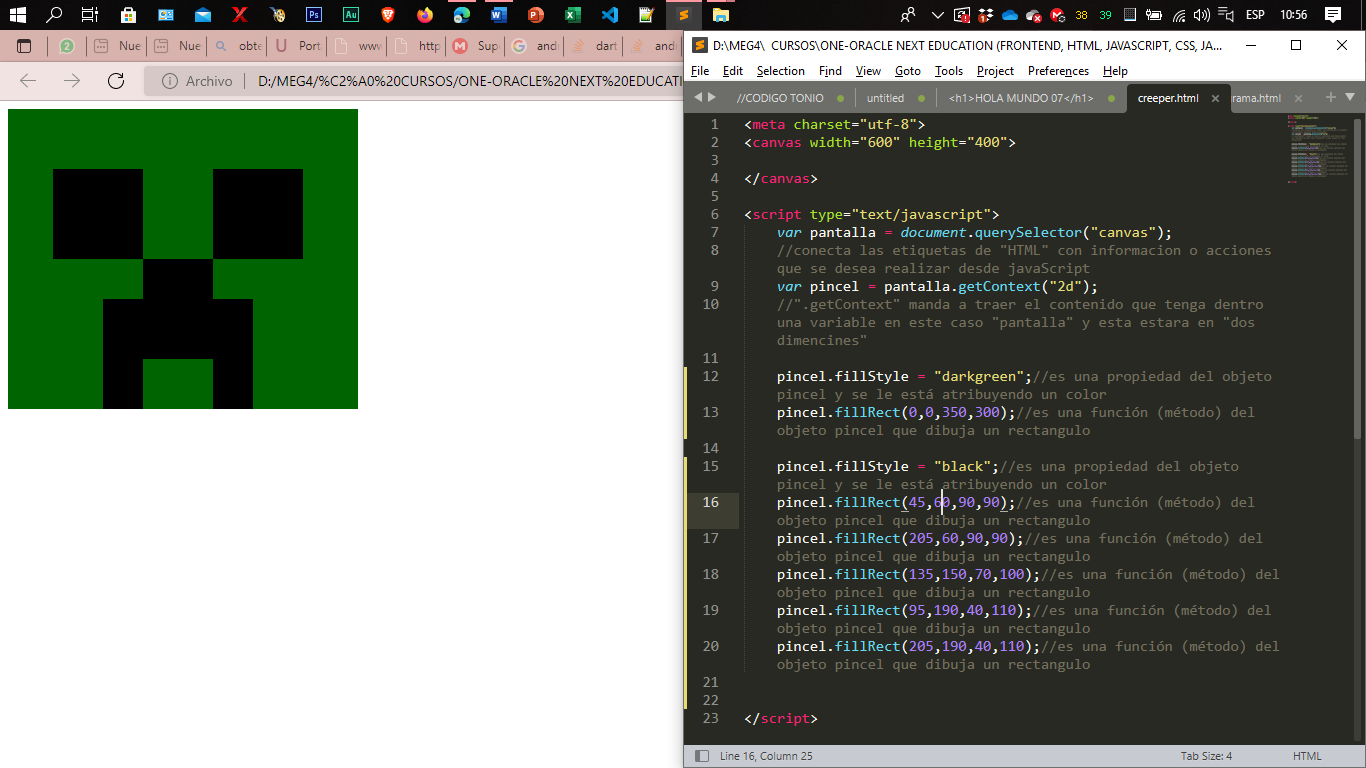Open the View menu

[868, 71]
